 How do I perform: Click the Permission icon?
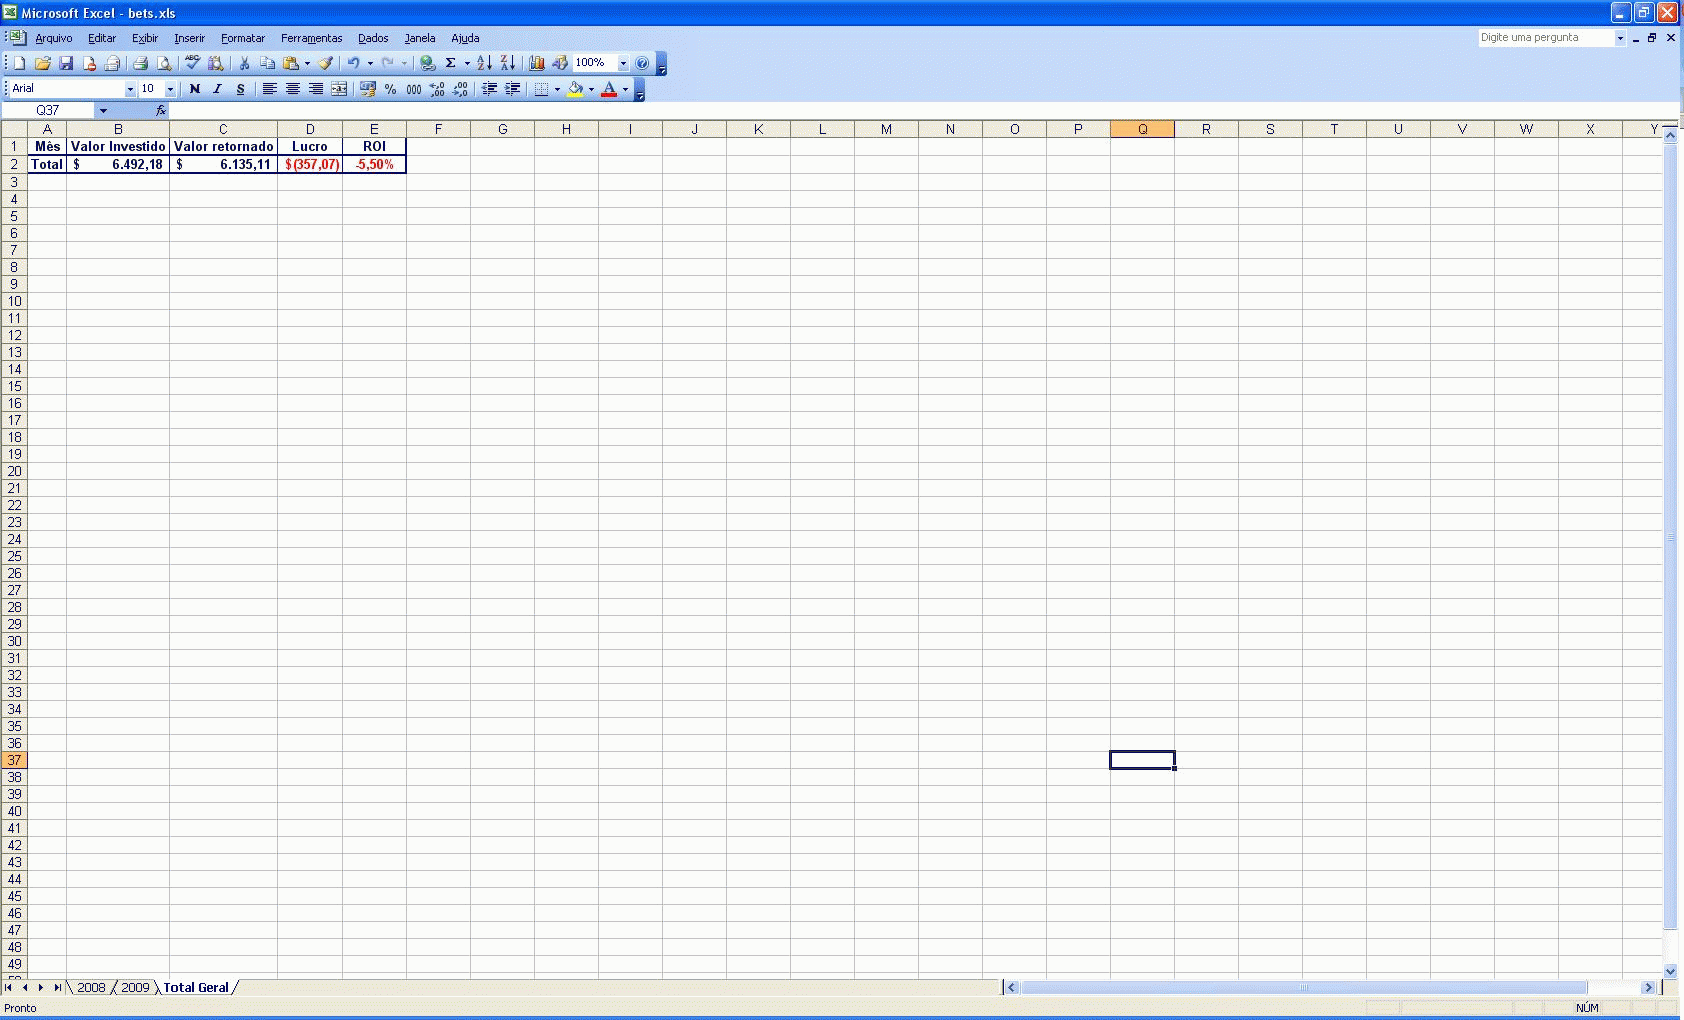pyautogui.click(x=89, y=63)
